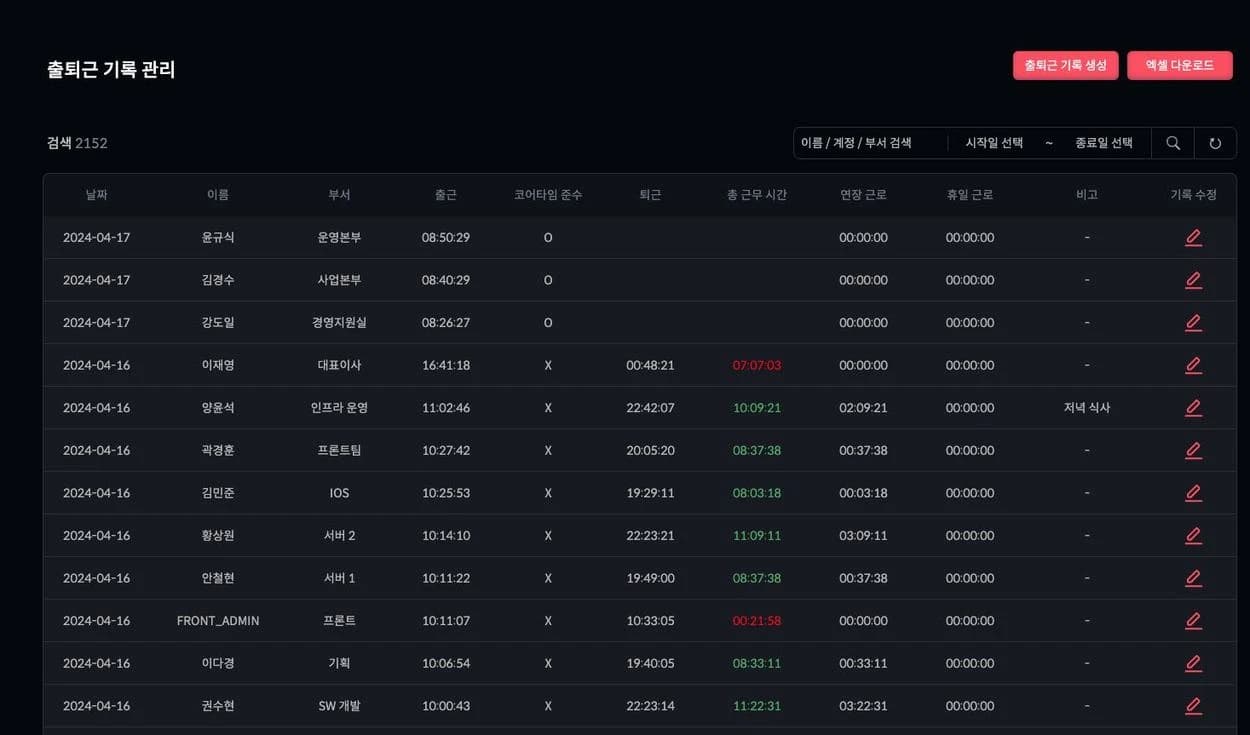Screen dimensions: 1250x735
Task: Click the department cell IOS
Action: tap(340, 493)
